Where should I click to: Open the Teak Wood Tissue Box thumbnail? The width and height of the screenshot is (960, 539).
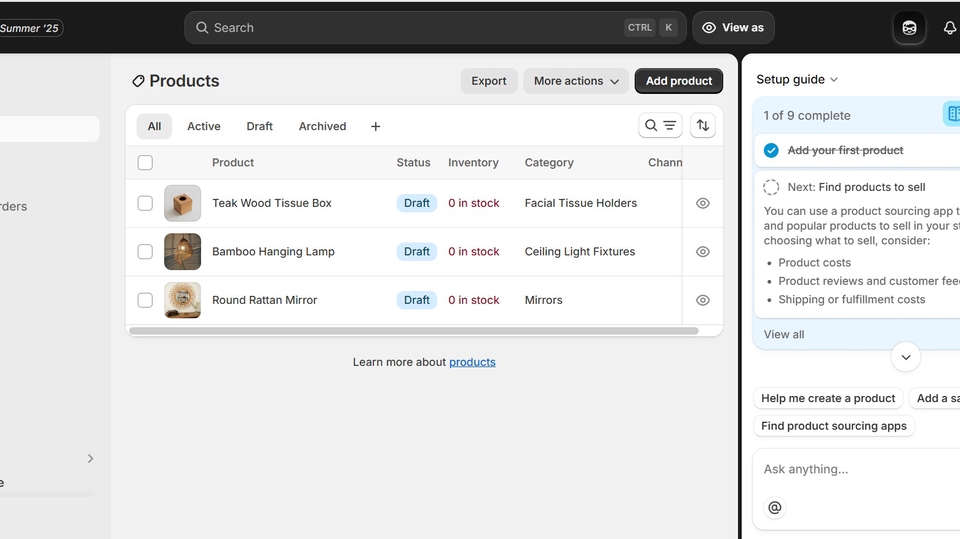click(182, 203)
